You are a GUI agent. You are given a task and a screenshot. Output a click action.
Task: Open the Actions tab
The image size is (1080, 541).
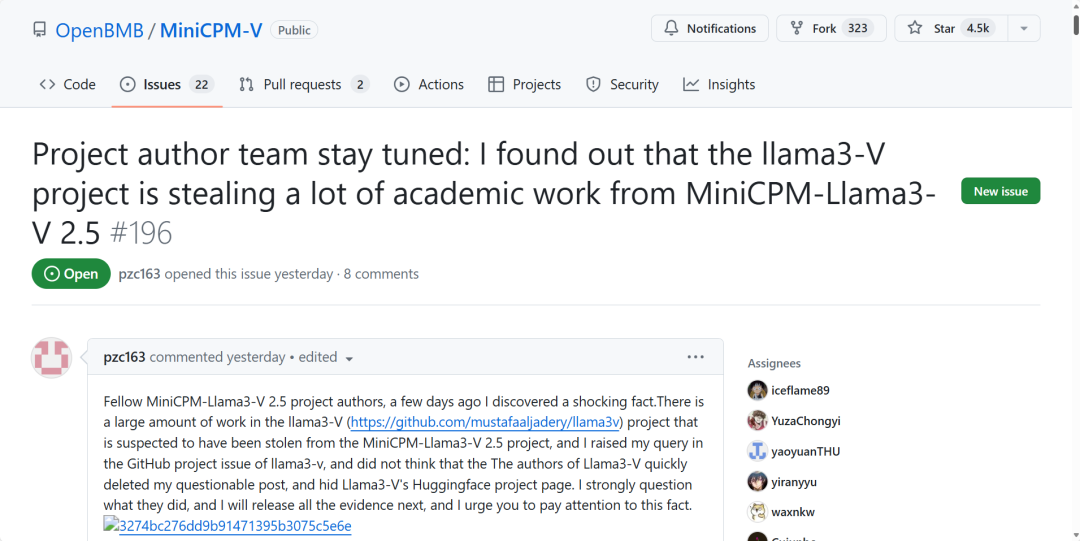[x=429, y=85]
